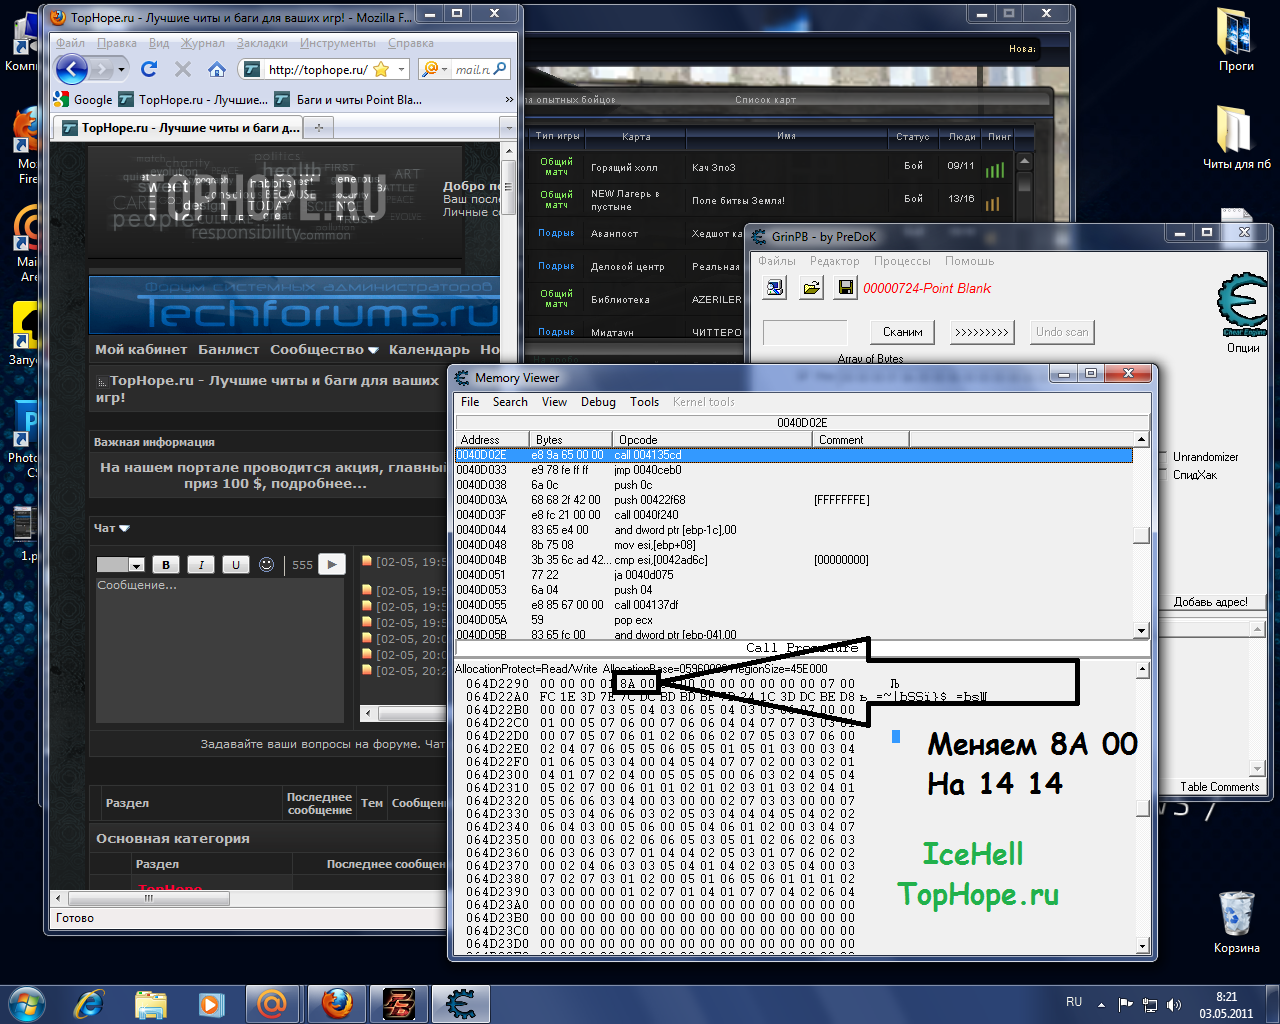The width and height of the screenshot is (1280, 1024).
Task: Open the Редактор menu in GrinPB
Action: [834, 261]
